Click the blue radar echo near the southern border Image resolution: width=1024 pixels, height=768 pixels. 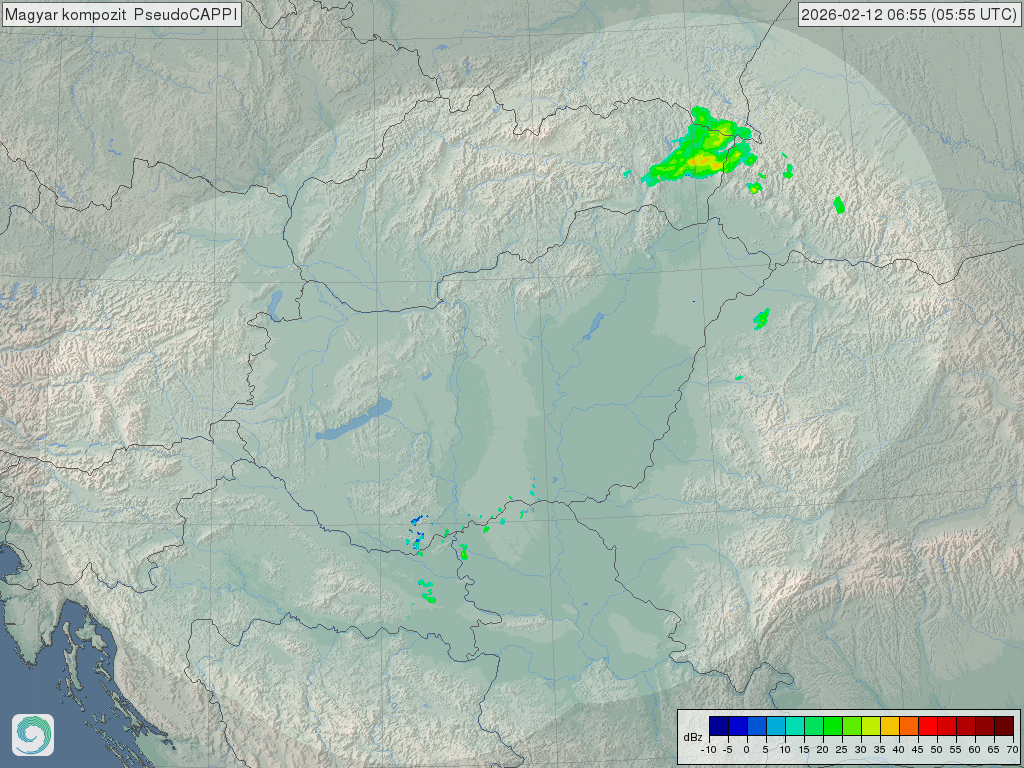coord(416,520)
